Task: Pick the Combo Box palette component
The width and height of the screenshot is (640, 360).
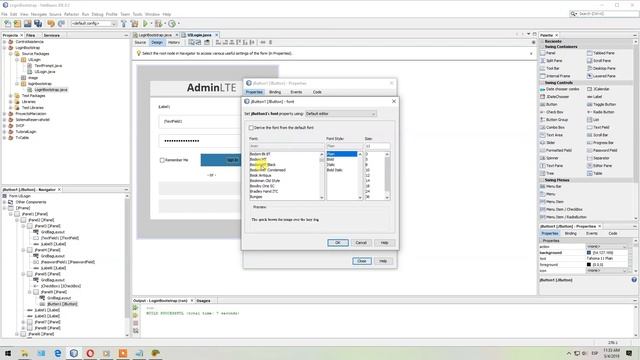Action: point(552,127)
